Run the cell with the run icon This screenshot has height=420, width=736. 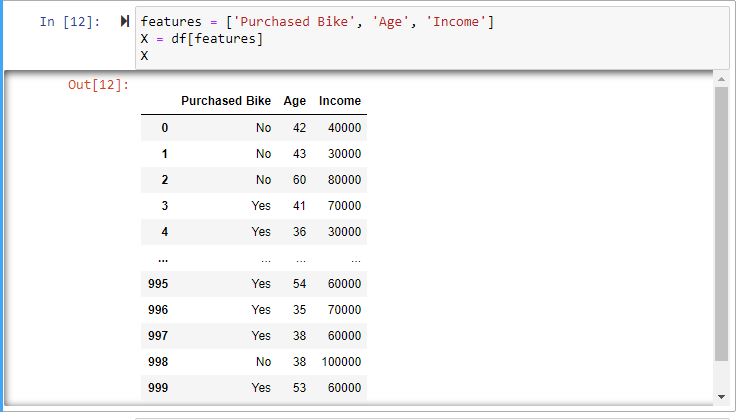[125, 22]
